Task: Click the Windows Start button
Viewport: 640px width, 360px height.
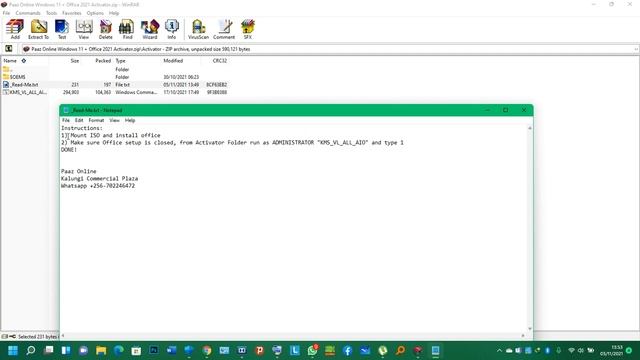Action: (x=13, y=350)
